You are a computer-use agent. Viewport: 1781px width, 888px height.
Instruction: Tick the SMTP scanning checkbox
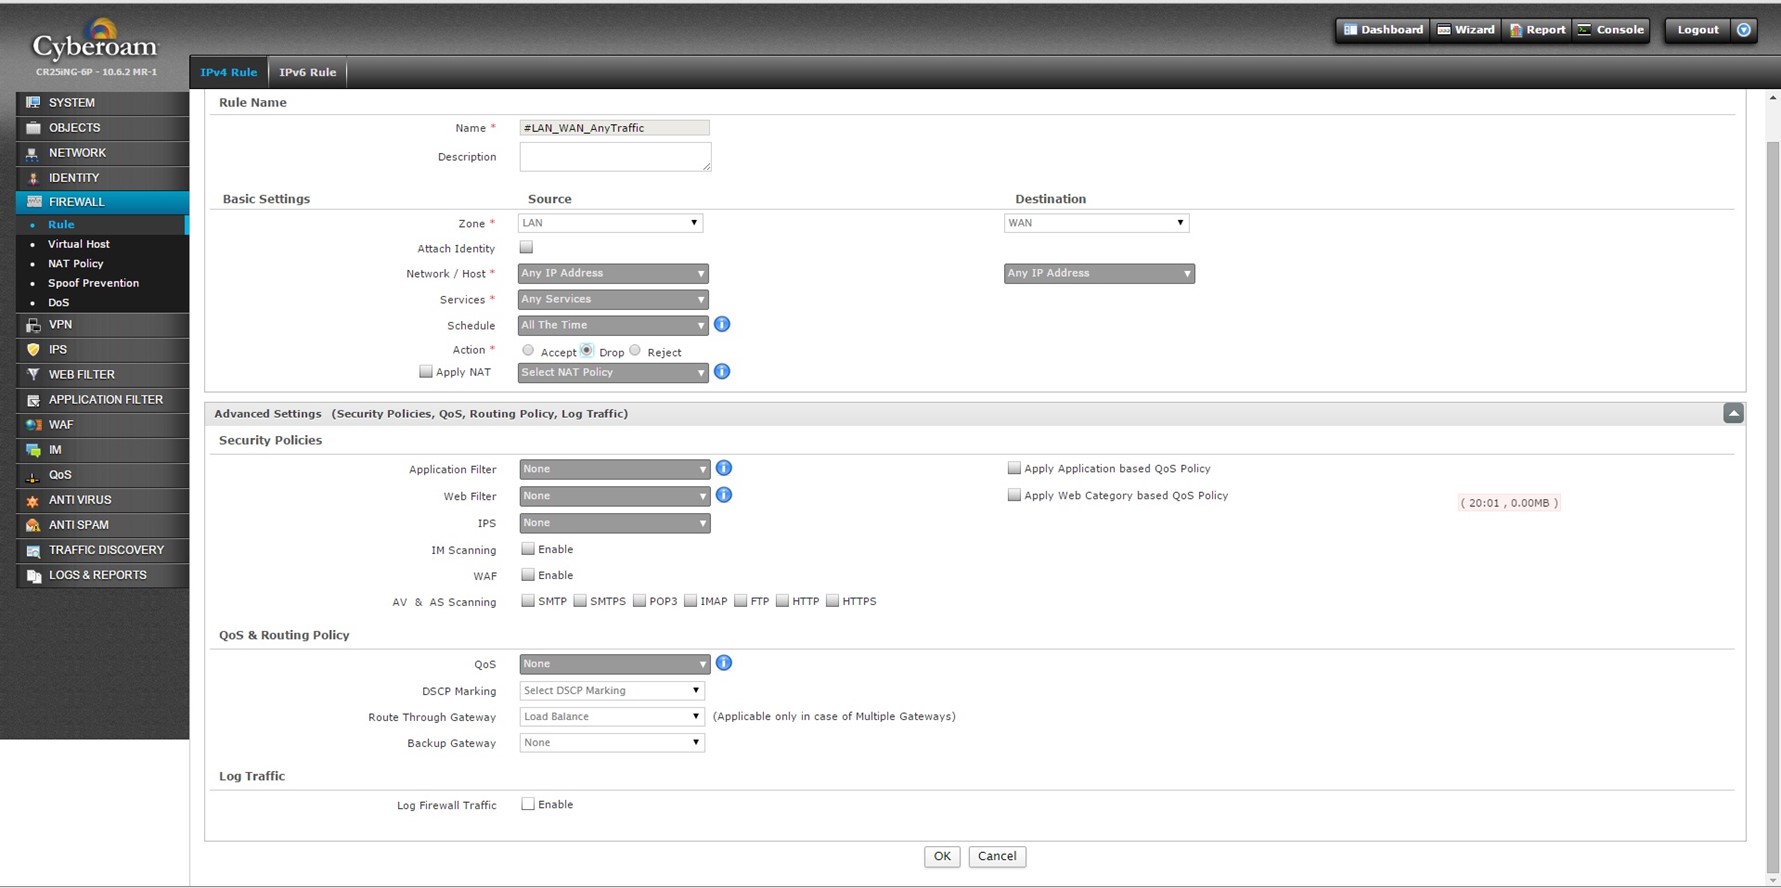528,601
